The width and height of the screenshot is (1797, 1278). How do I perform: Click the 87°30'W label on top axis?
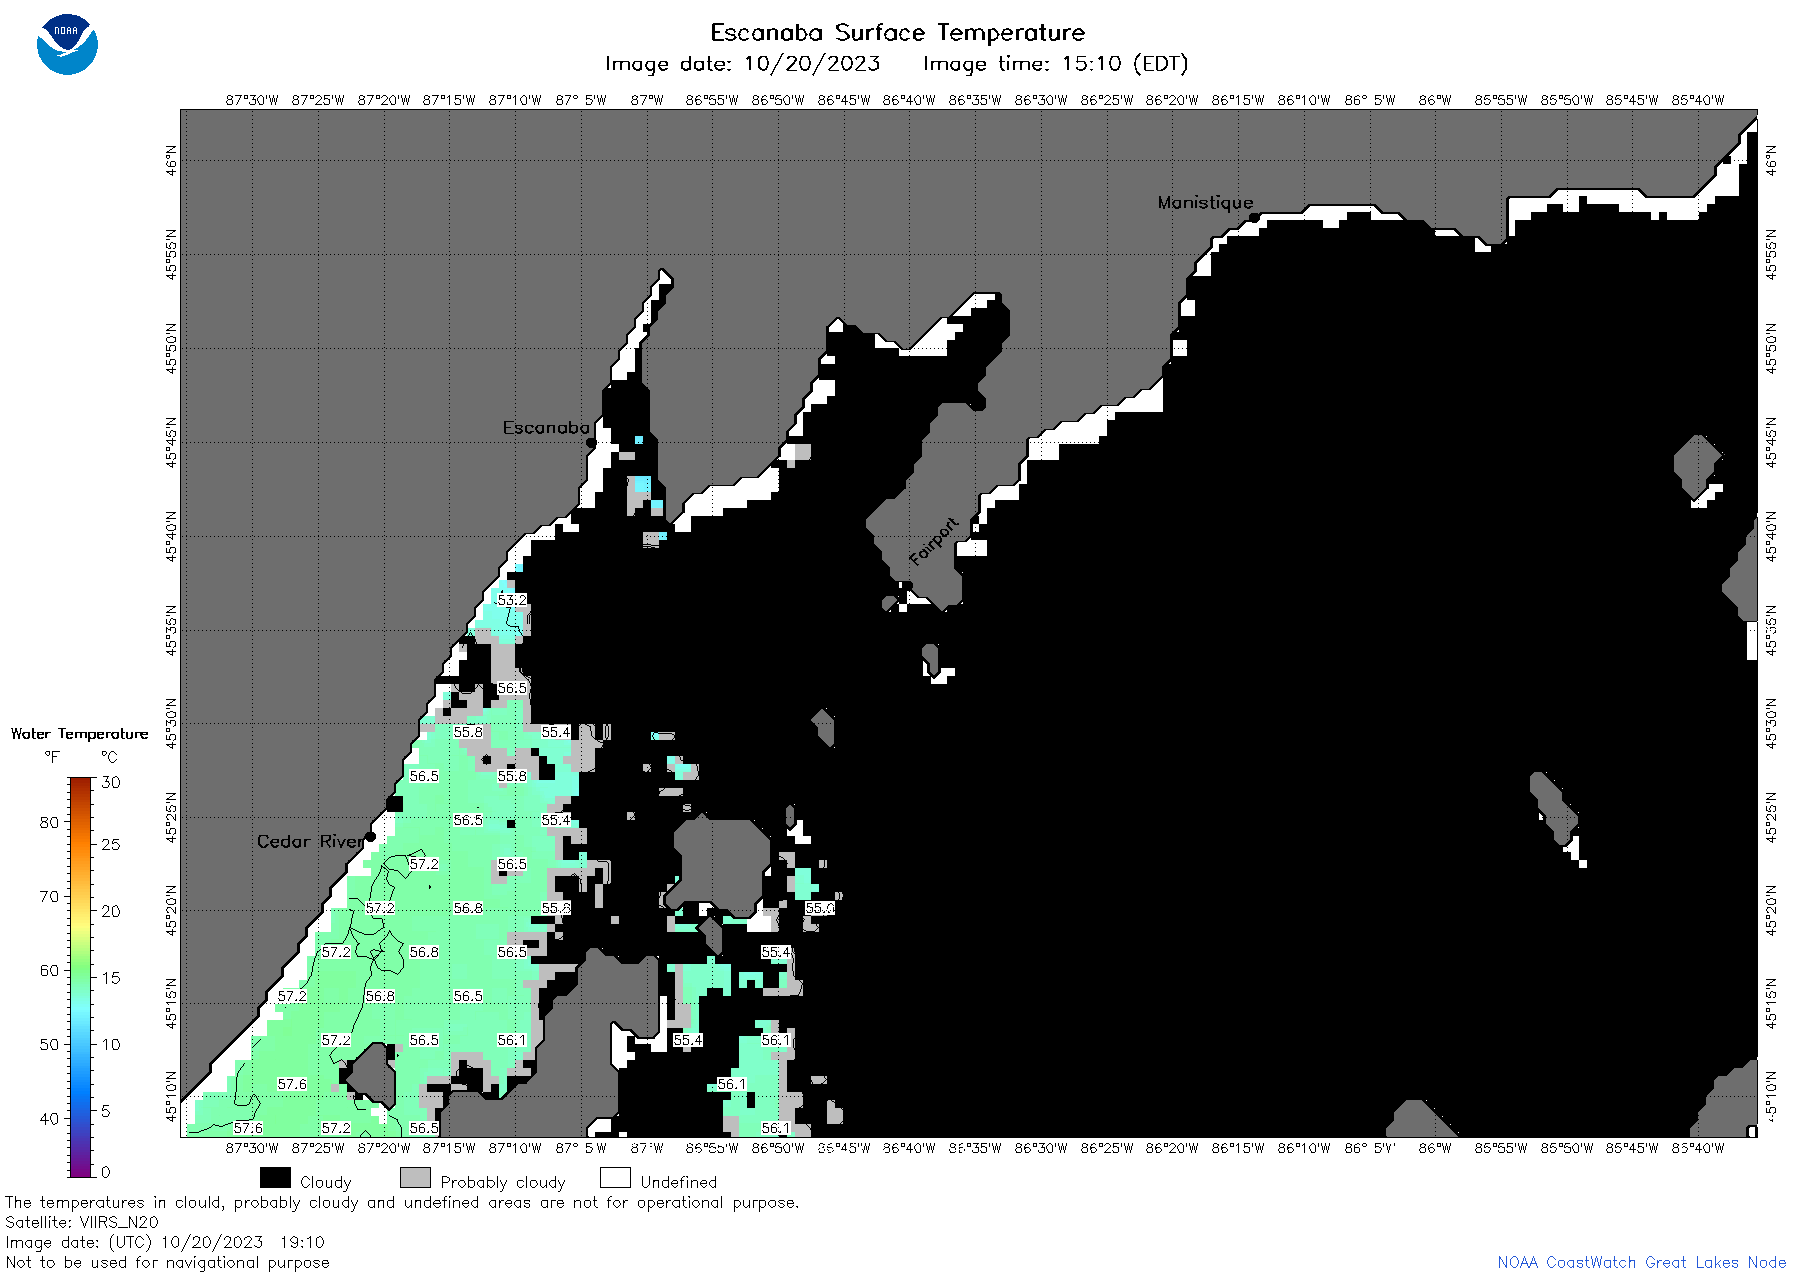pos(252,100)
